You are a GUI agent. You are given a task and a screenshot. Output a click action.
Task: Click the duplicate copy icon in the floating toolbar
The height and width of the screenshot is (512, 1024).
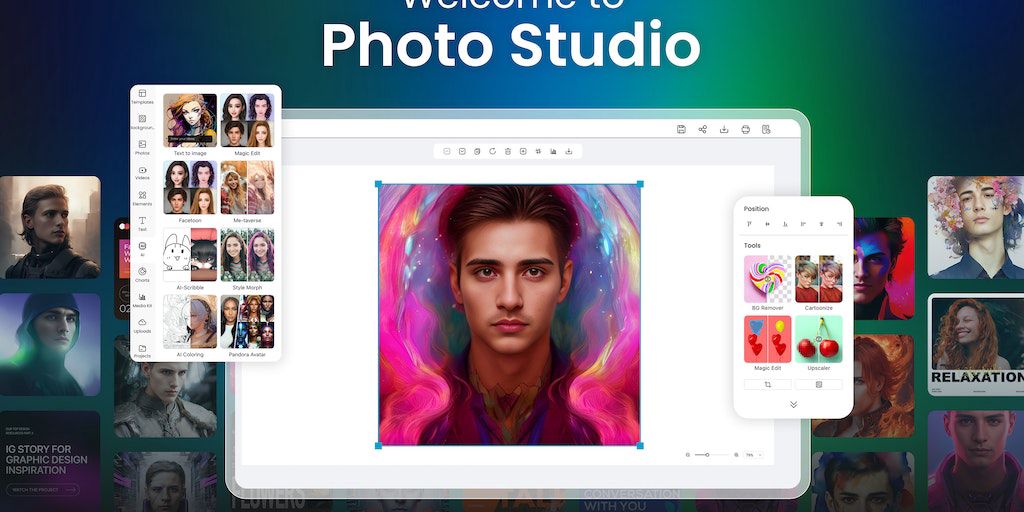477,151
